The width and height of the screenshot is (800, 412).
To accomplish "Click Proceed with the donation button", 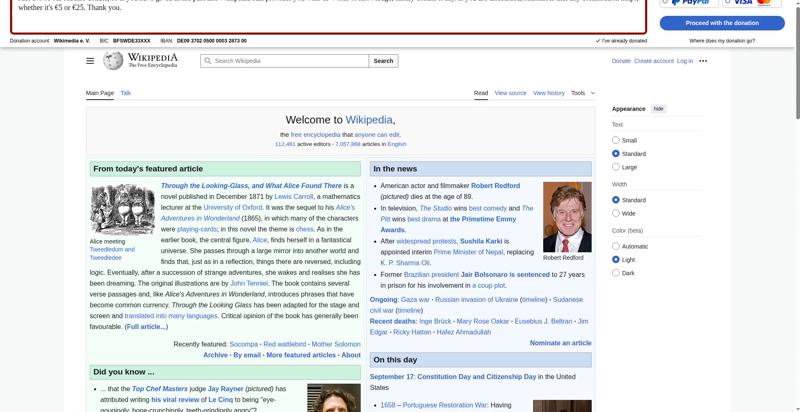I will [x=722, y=23].
